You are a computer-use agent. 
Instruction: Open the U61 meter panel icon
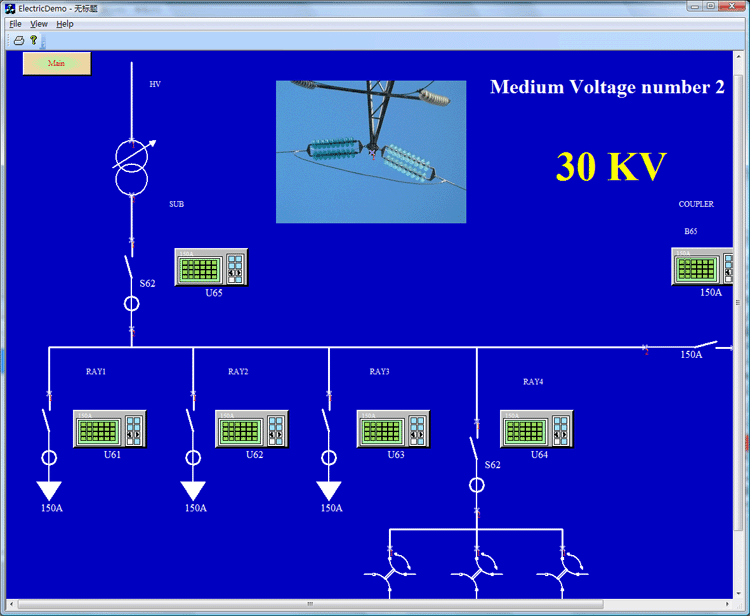[110, 429]
